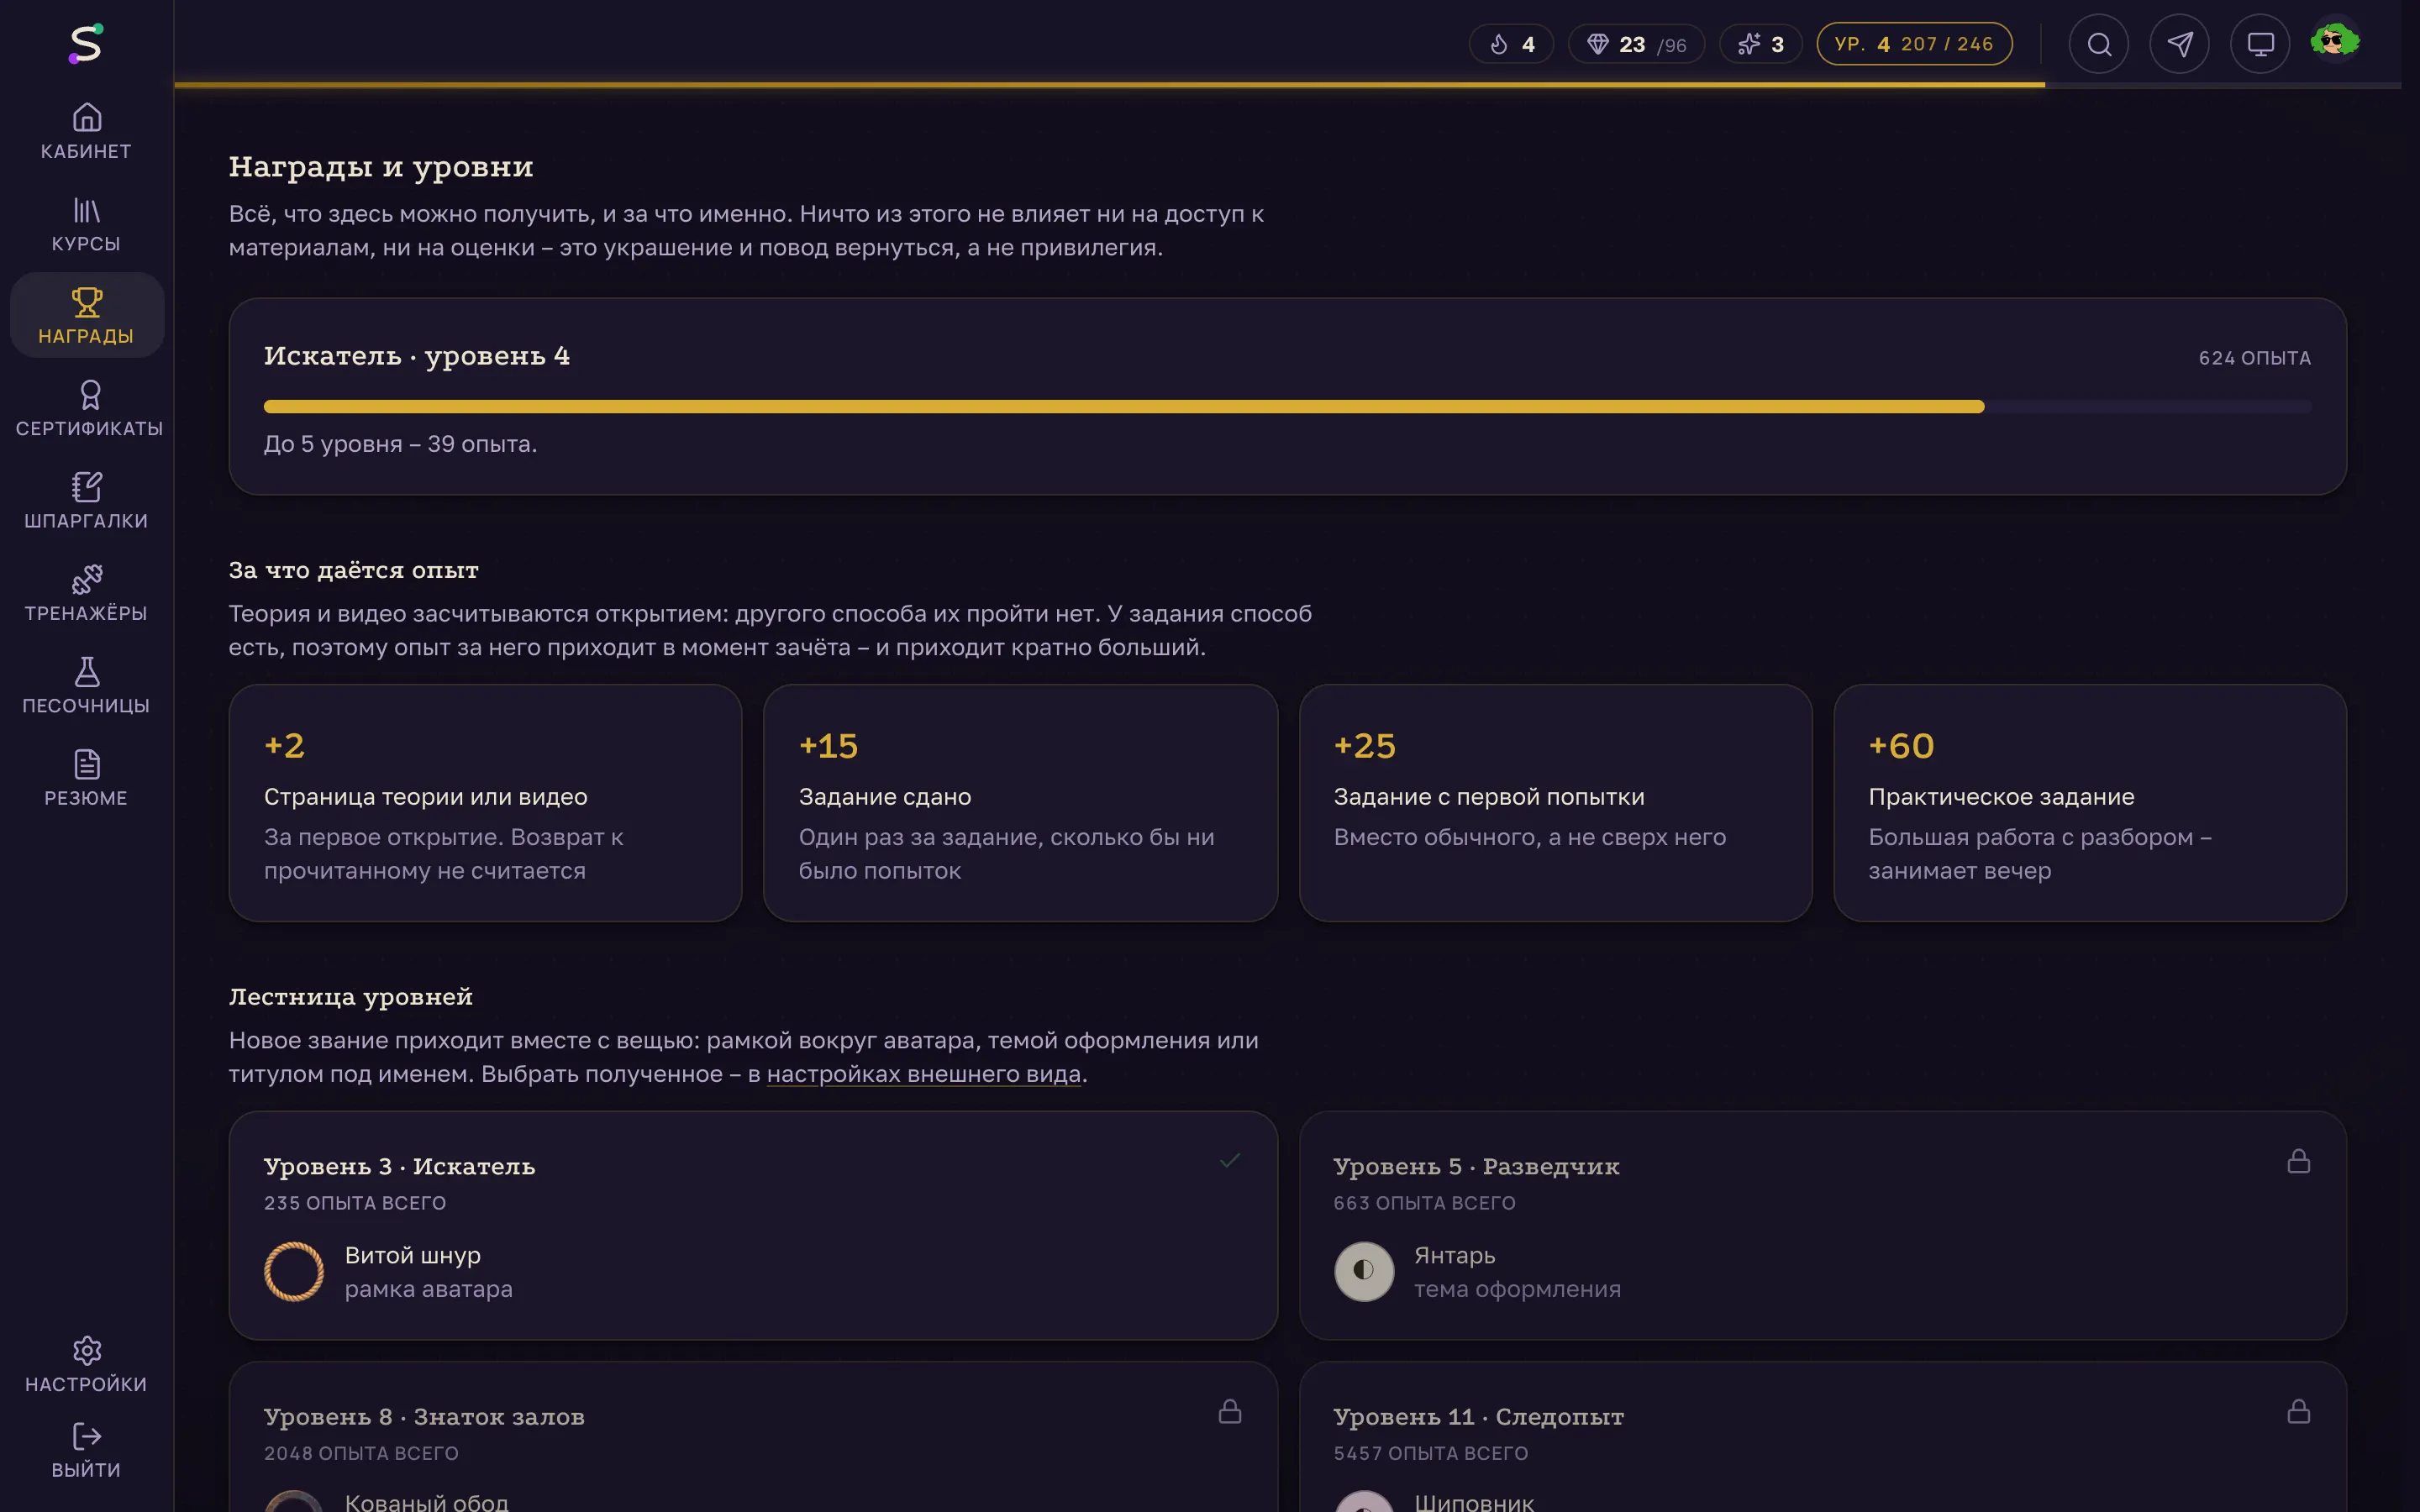Click the Лестница уровней heading
The image size is (2420, 1512).
[351, 997]
